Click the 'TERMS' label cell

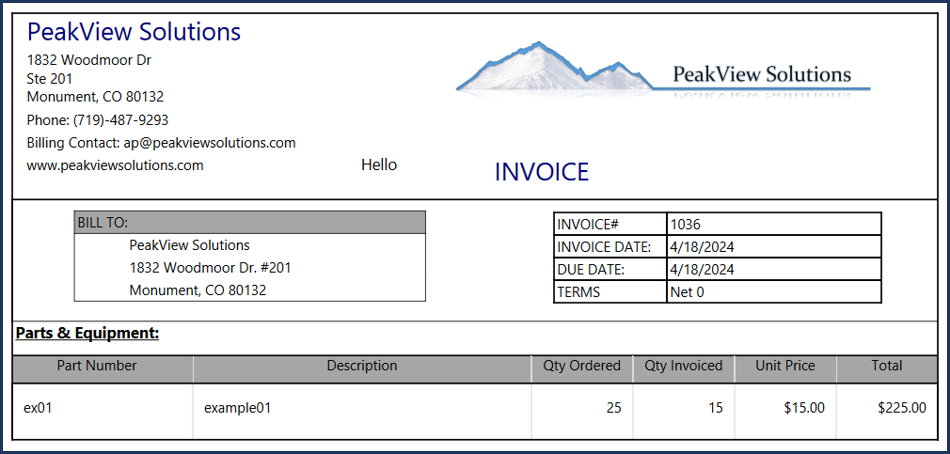[610, 292]
